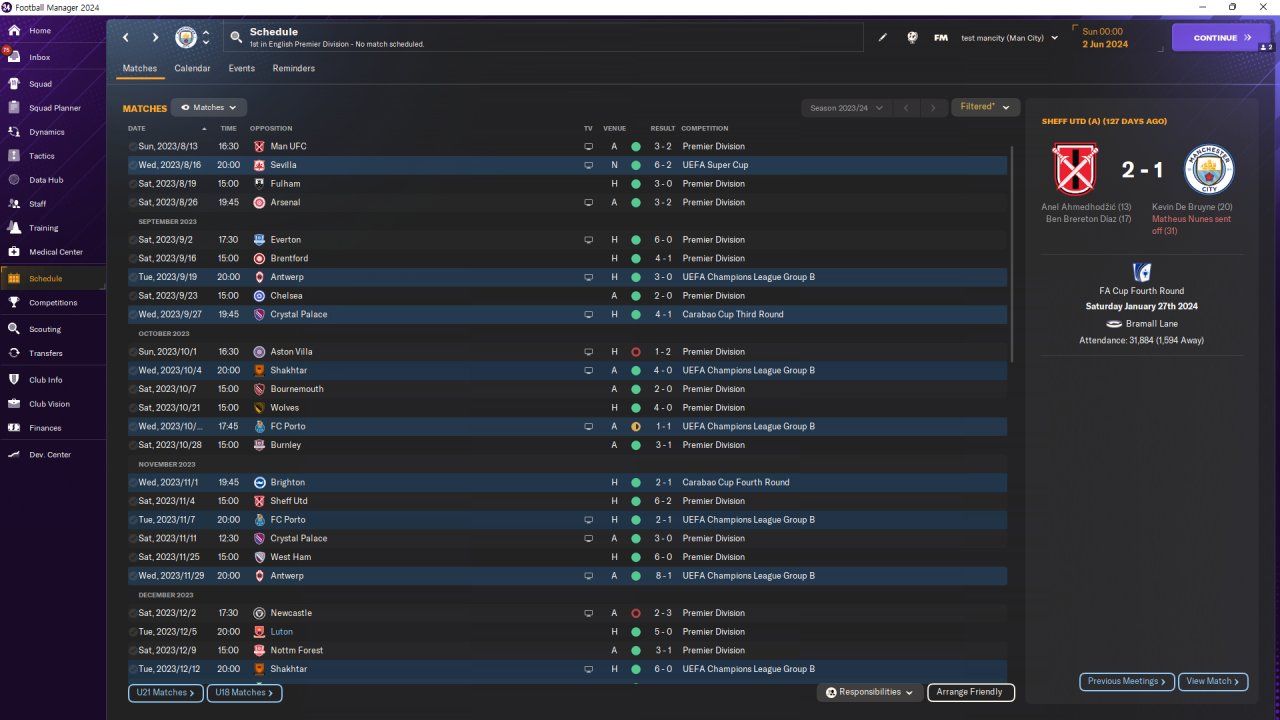Go to the previous season arrow
Viewport: 1280px width, 720px height.
point(906,108)
